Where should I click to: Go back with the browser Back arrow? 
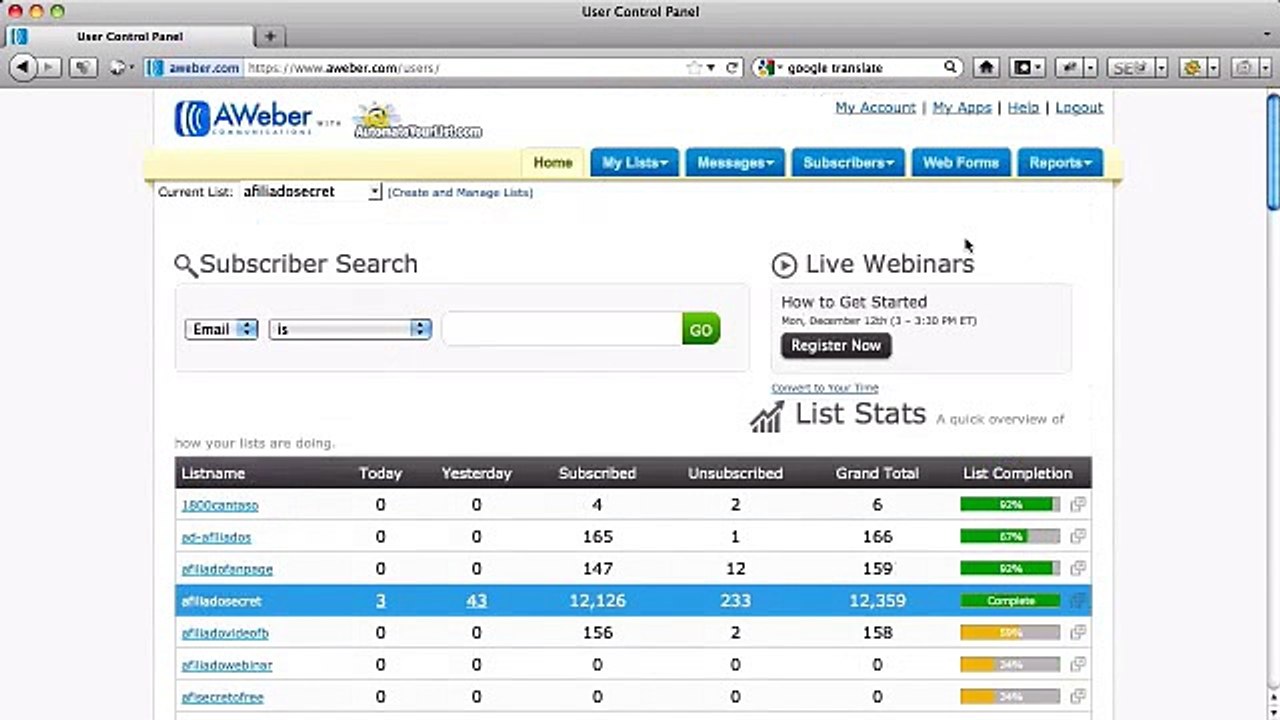click(x=23, y=68)
